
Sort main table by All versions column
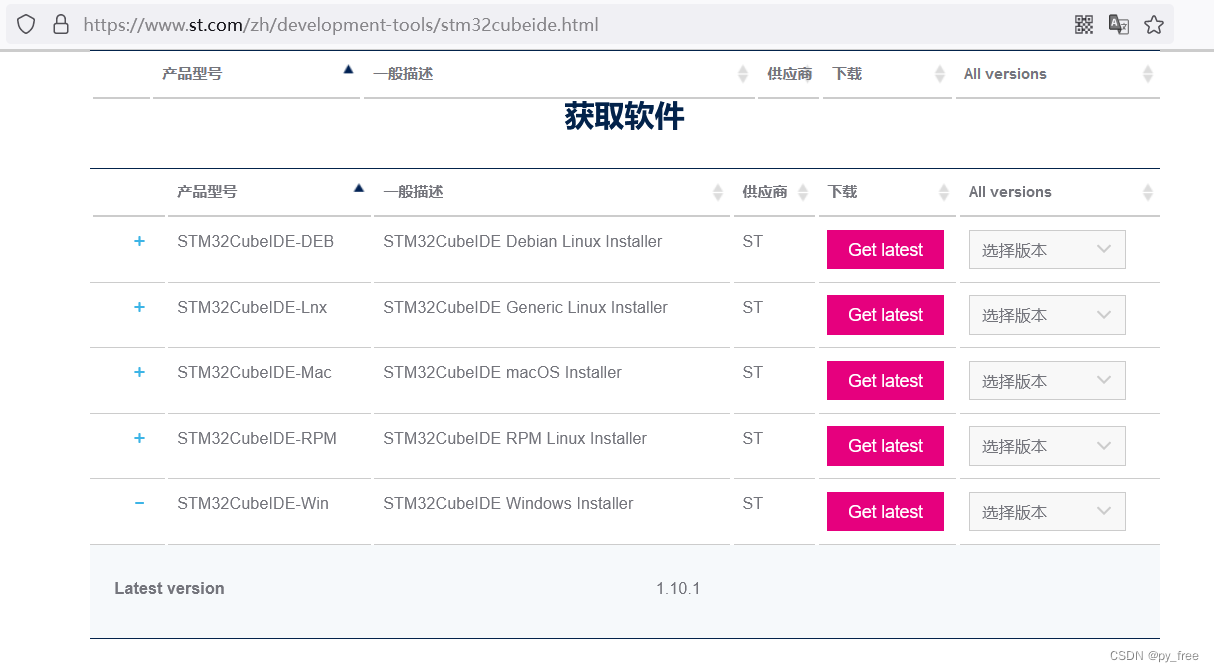(1060, 192)
